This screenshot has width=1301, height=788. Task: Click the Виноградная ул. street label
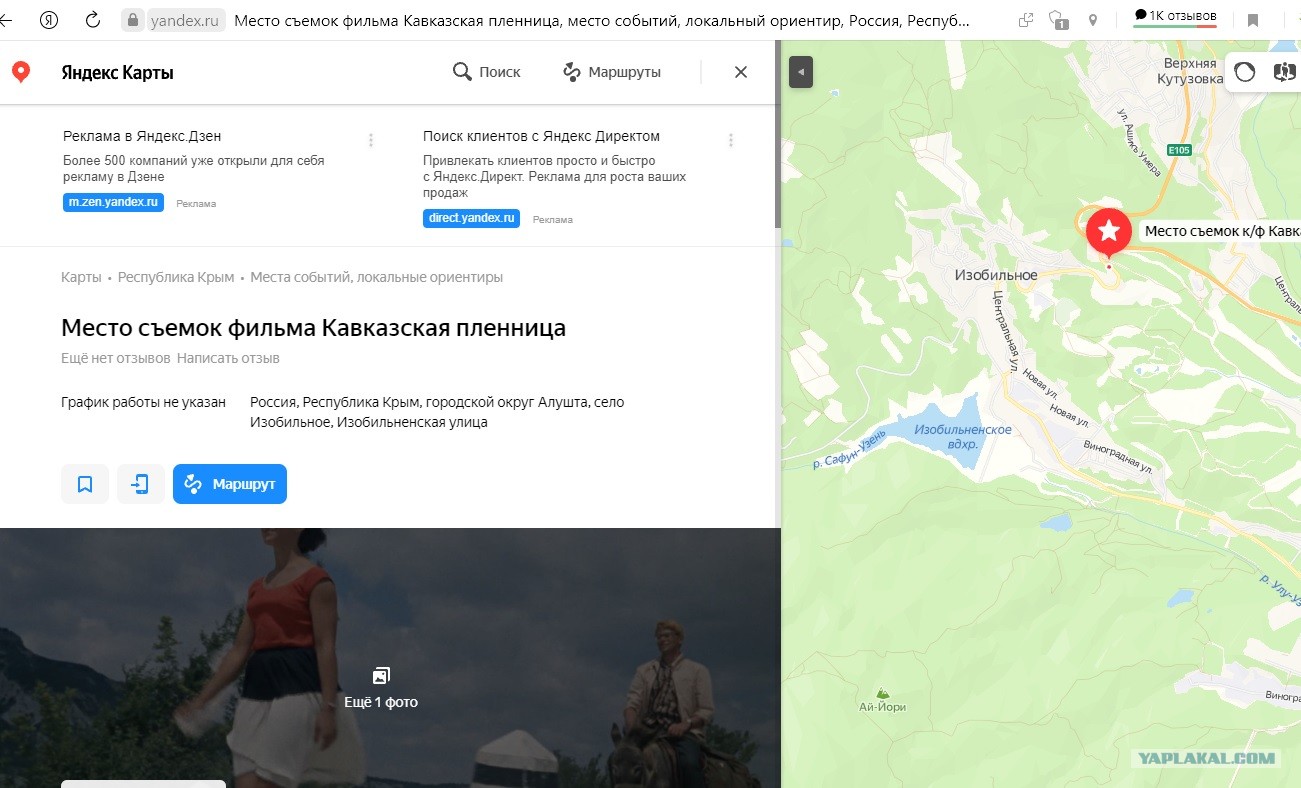tap(1119, 457)
